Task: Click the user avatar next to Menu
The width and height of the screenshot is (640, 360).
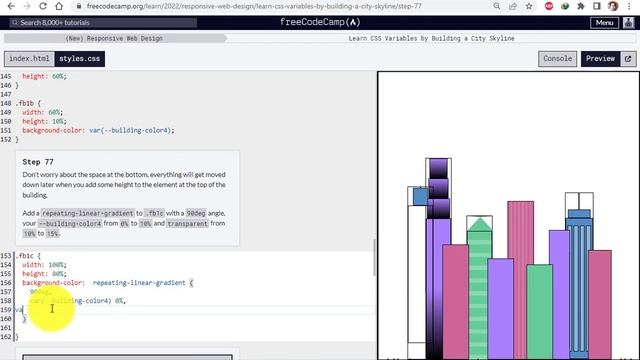Action: point(628,22)
